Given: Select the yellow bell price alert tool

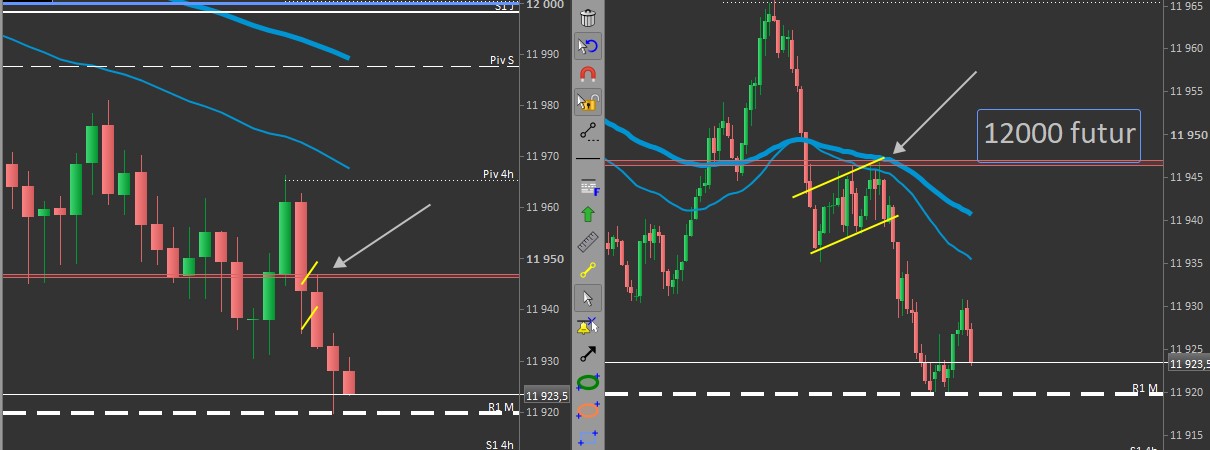Looking at the screenshot, I should [588, 325].
